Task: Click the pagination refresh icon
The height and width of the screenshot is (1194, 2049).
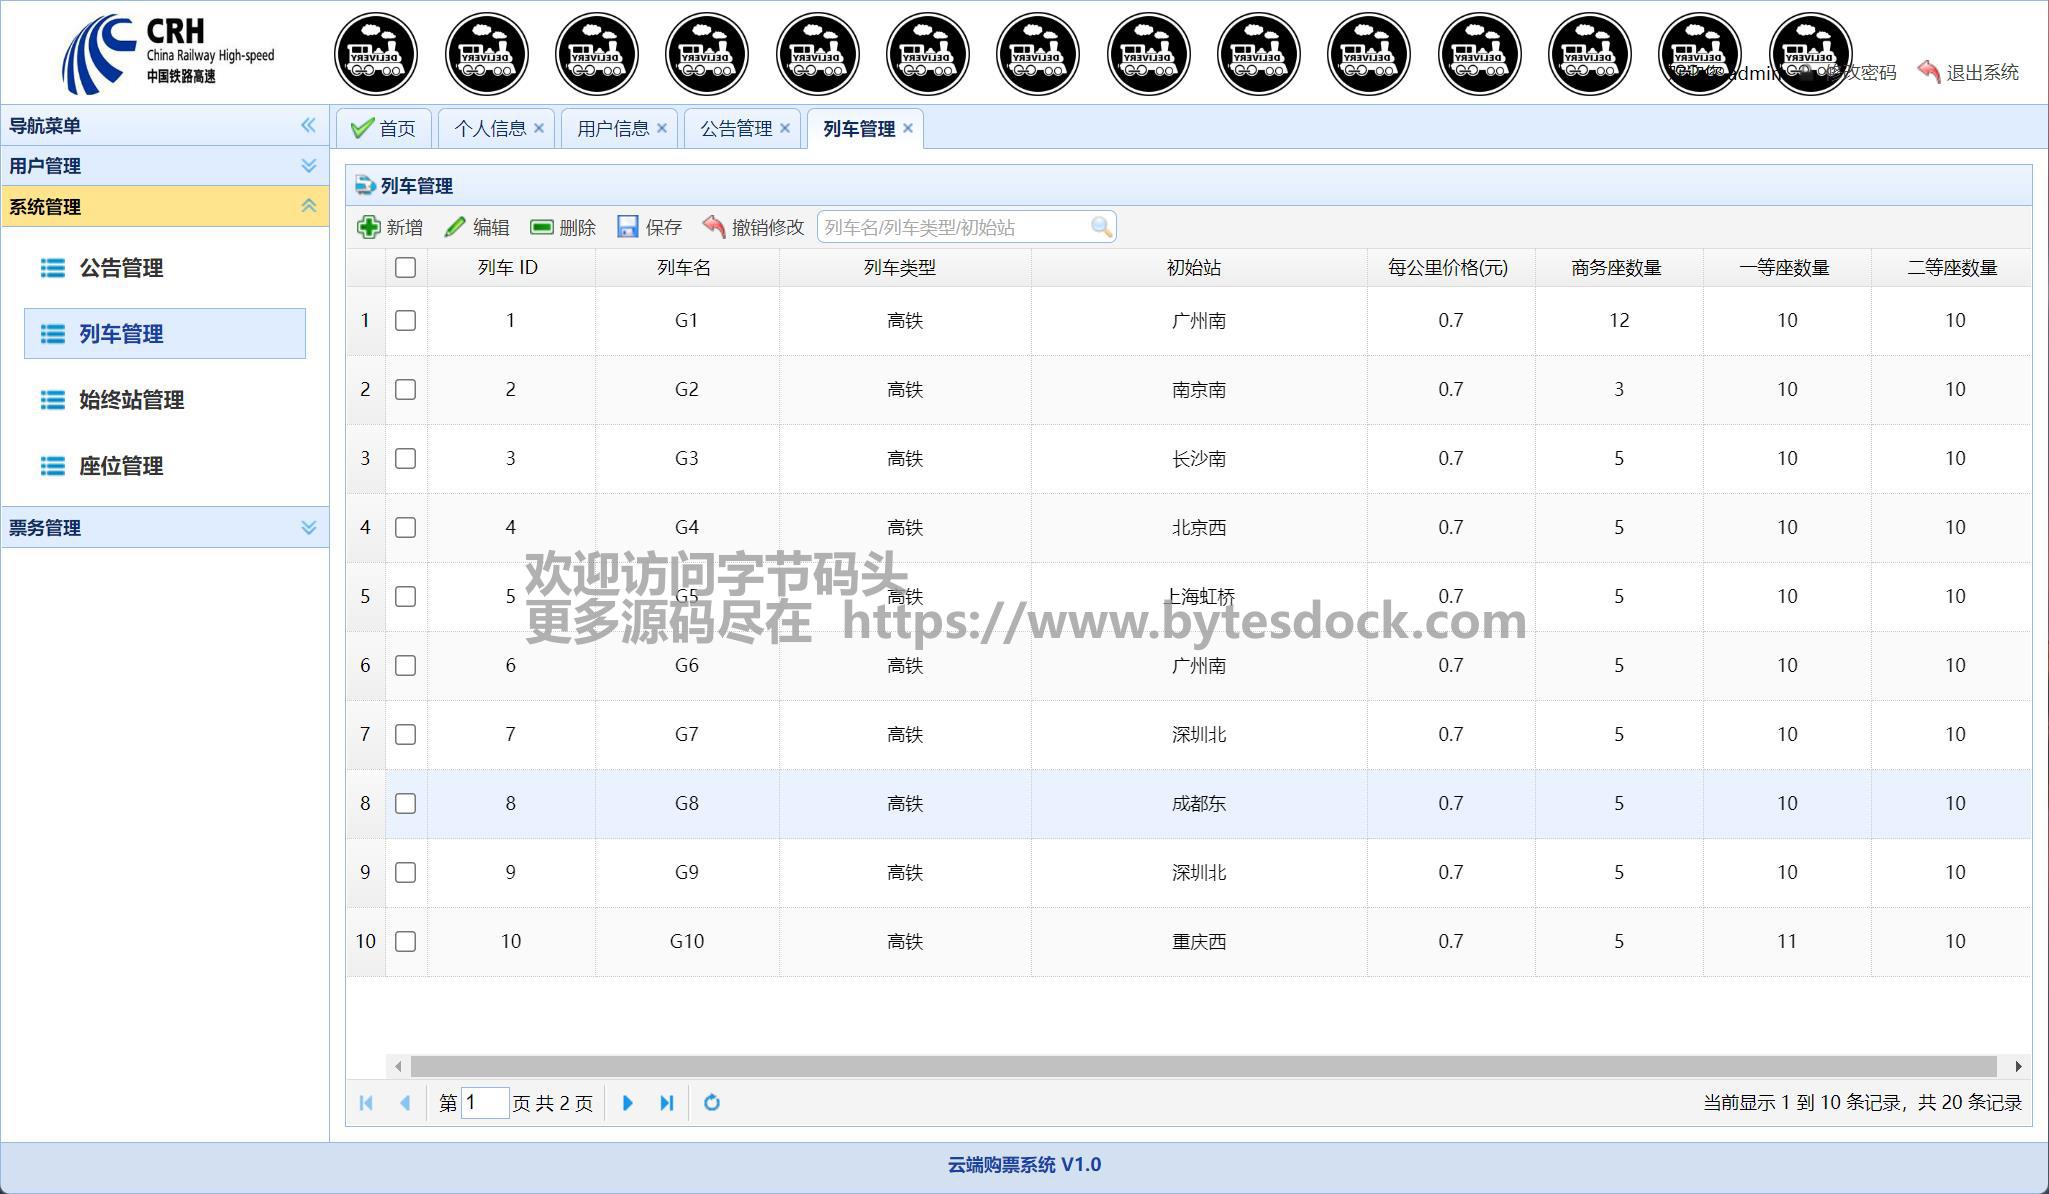Action: click(x=712, y=1102)
